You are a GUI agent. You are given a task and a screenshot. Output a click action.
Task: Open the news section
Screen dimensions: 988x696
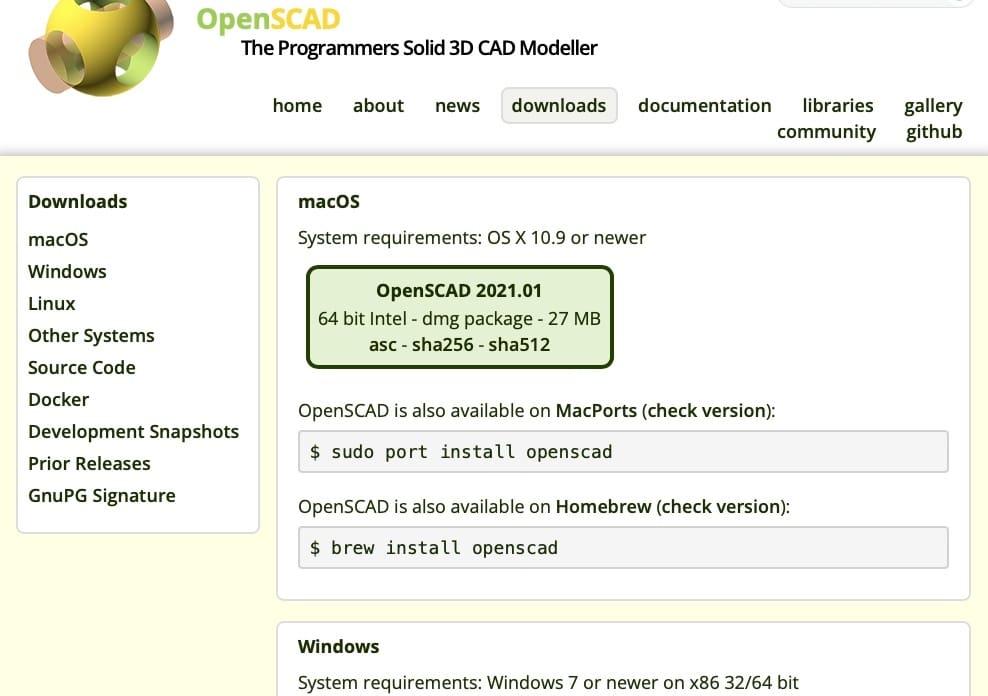click(457, 106)
